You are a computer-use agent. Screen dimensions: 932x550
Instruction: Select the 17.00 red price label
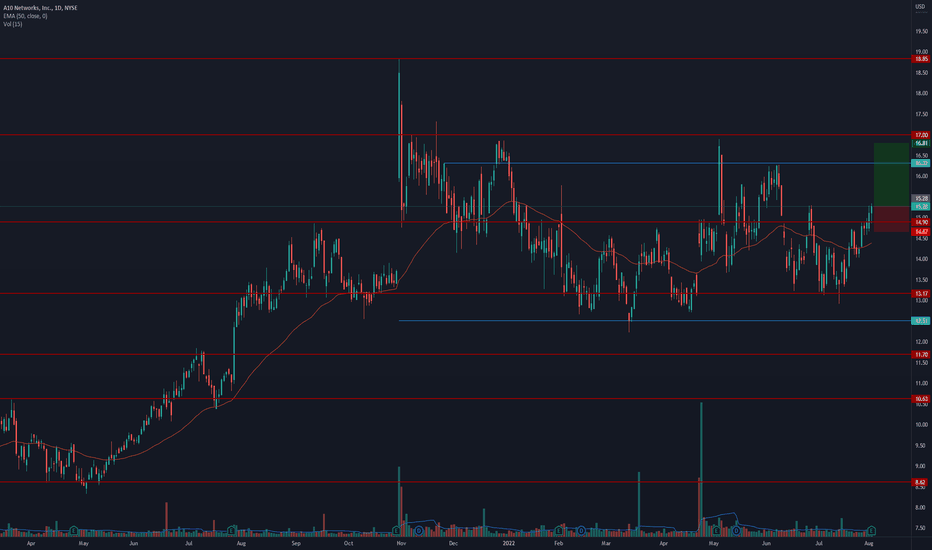(921, 135)
